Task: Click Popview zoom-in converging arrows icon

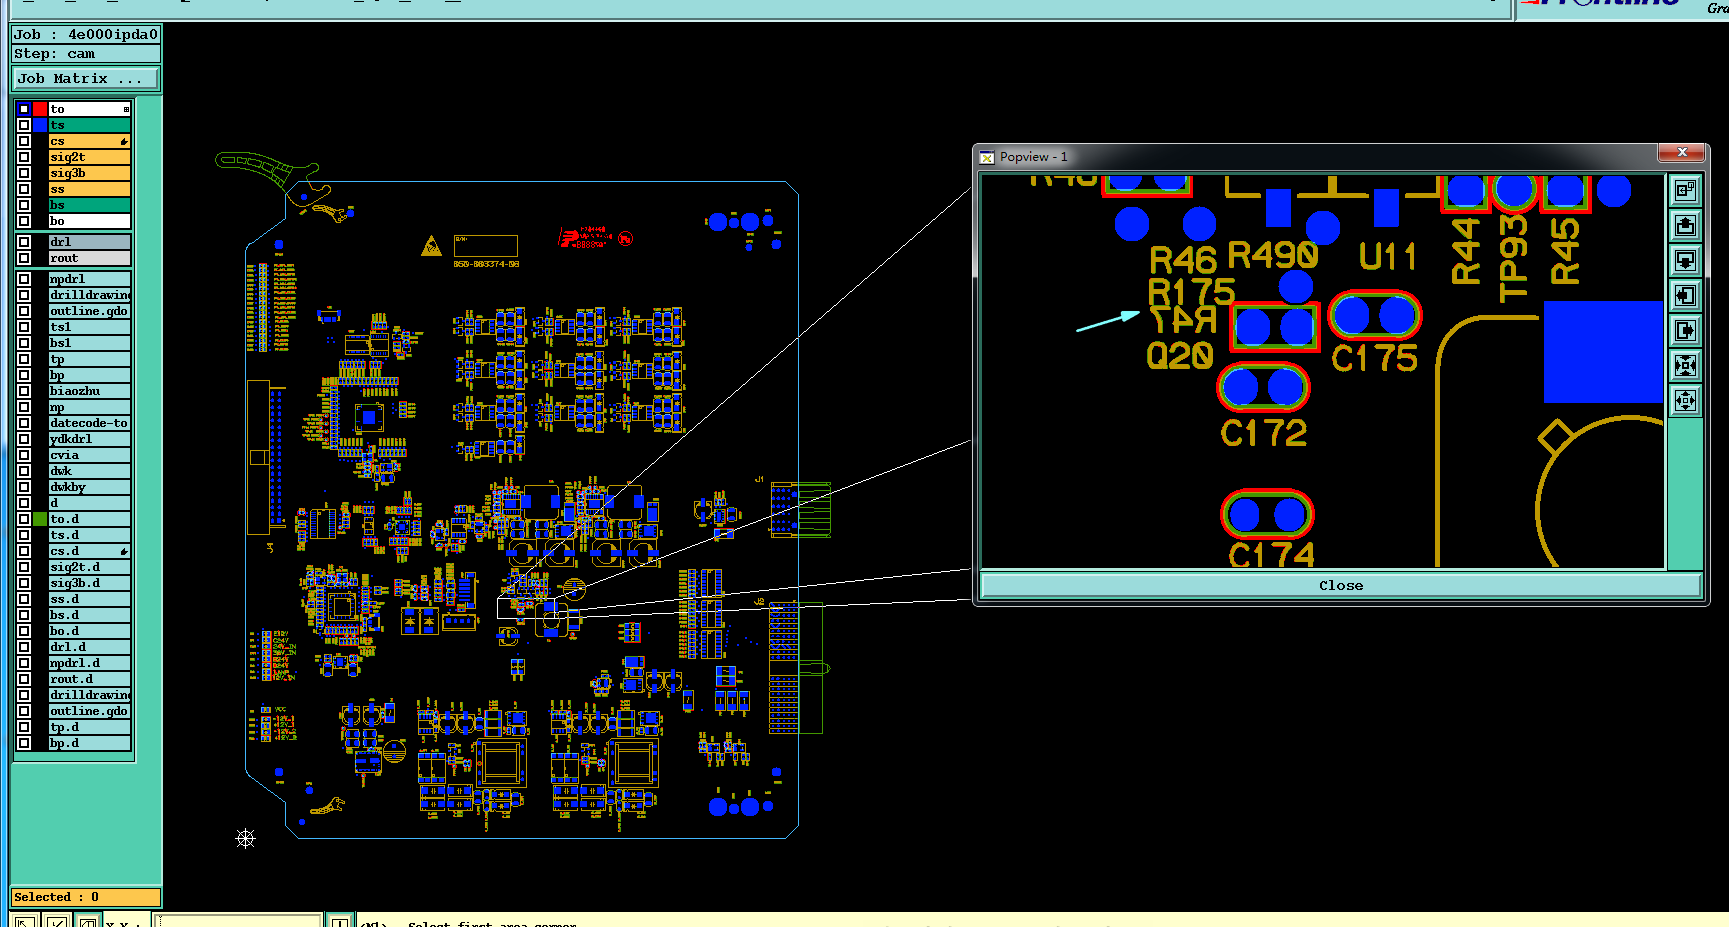Action: [1685, 365]
